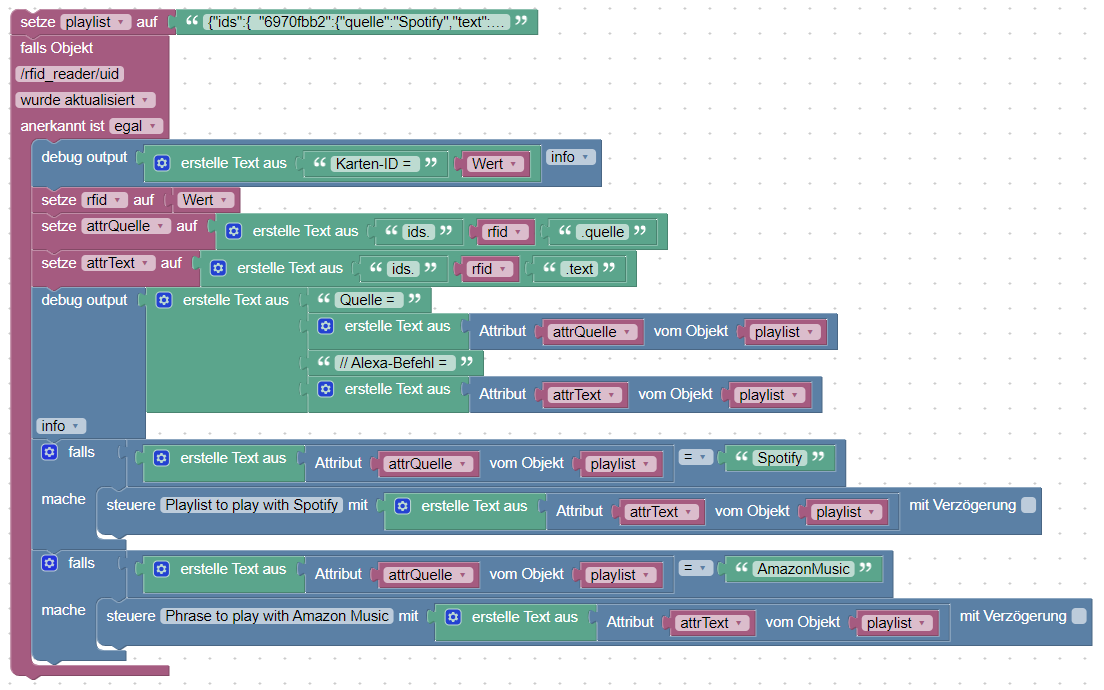The width and height of the screenshot is (1104, 690).
Task: Toggle 'mit Verzögerung' checkbox on Spotify steuere block
Action: pos(1029,505)
